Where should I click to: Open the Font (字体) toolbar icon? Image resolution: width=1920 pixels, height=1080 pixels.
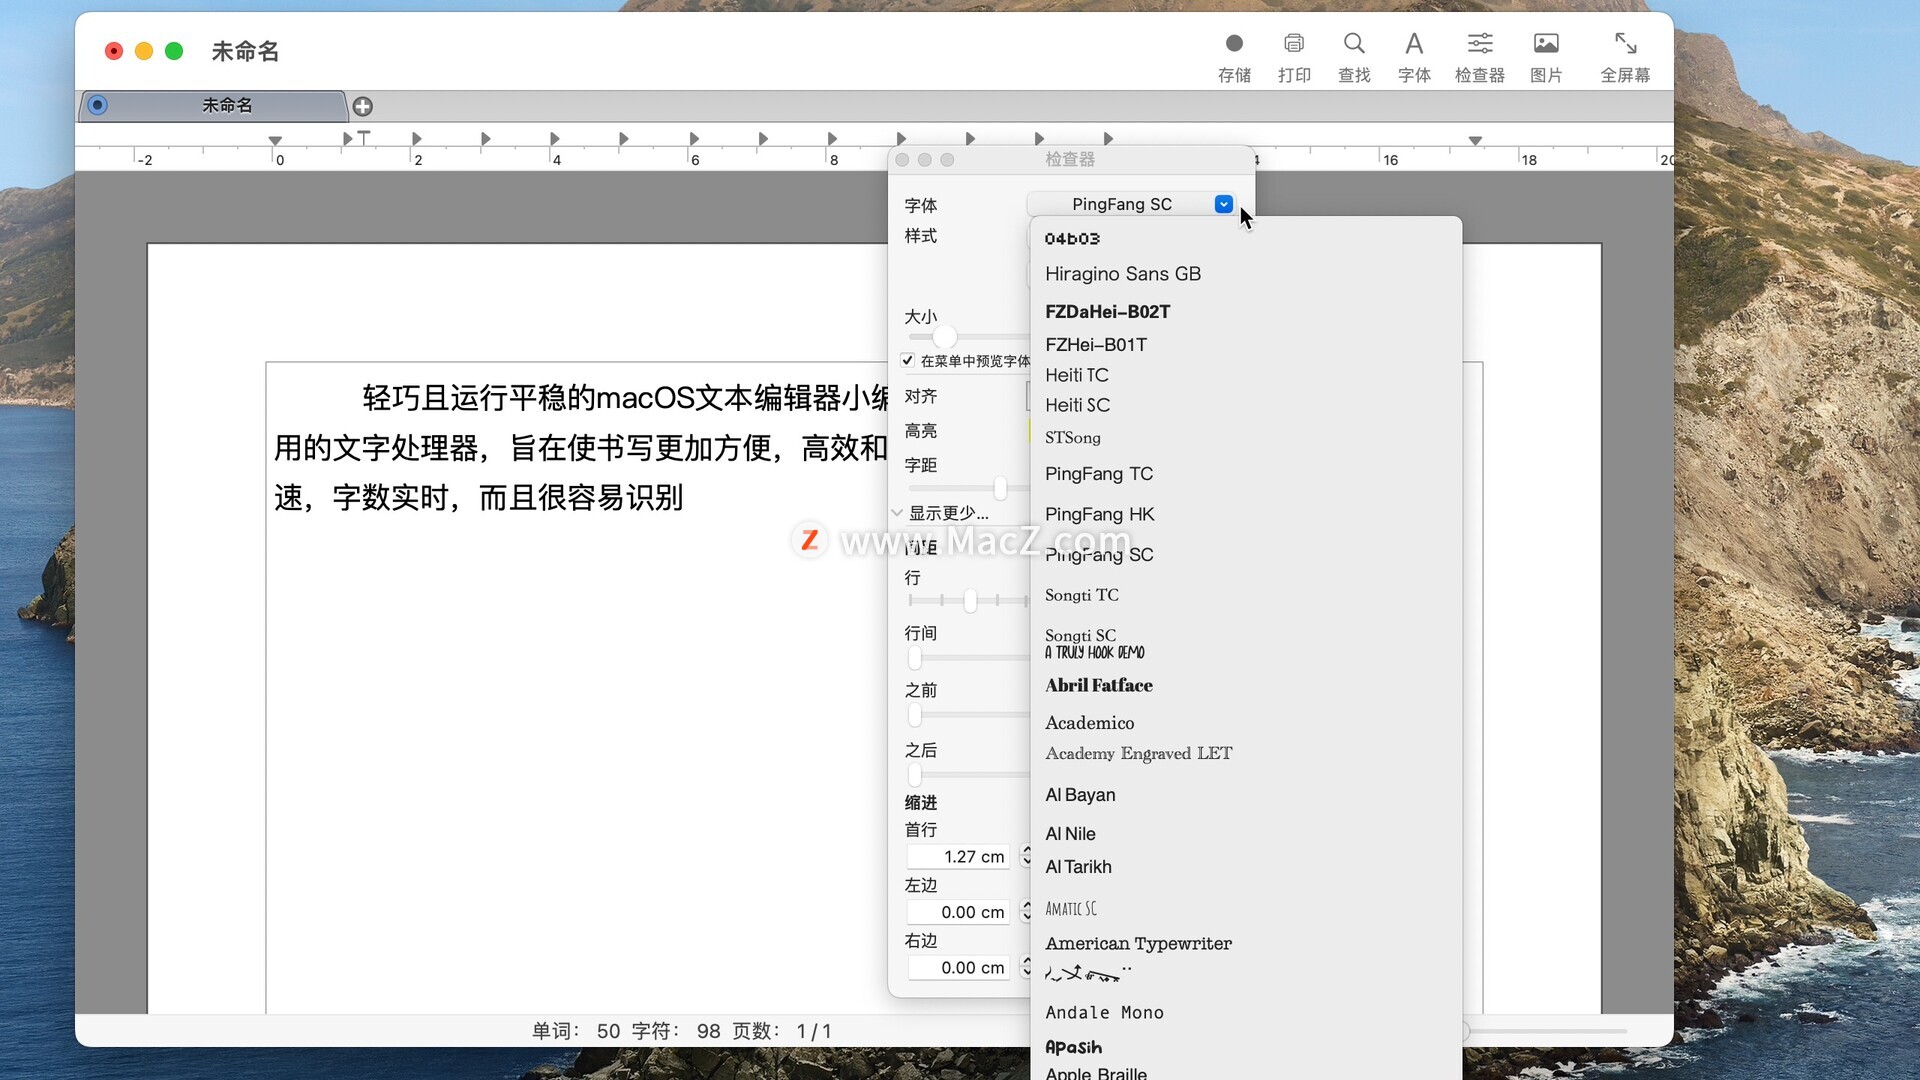(x=1414, y=44)
